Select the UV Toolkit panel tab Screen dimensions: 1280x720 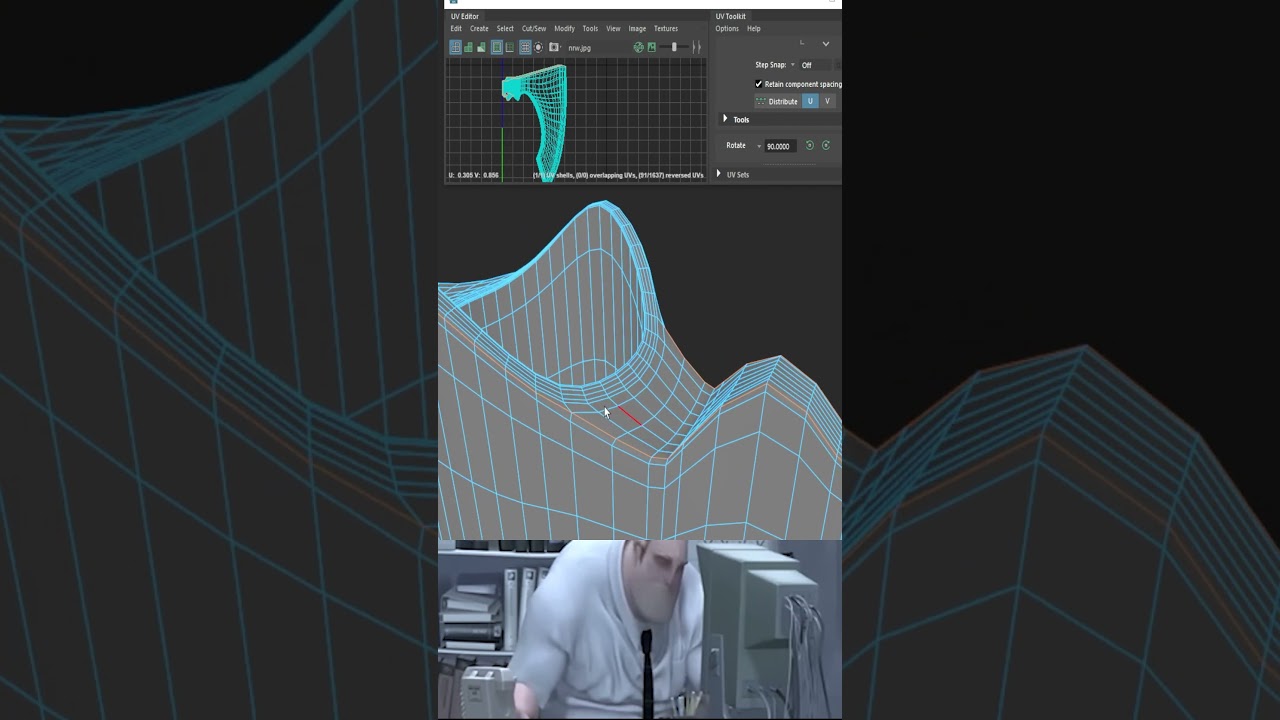[x=731, y=16]
